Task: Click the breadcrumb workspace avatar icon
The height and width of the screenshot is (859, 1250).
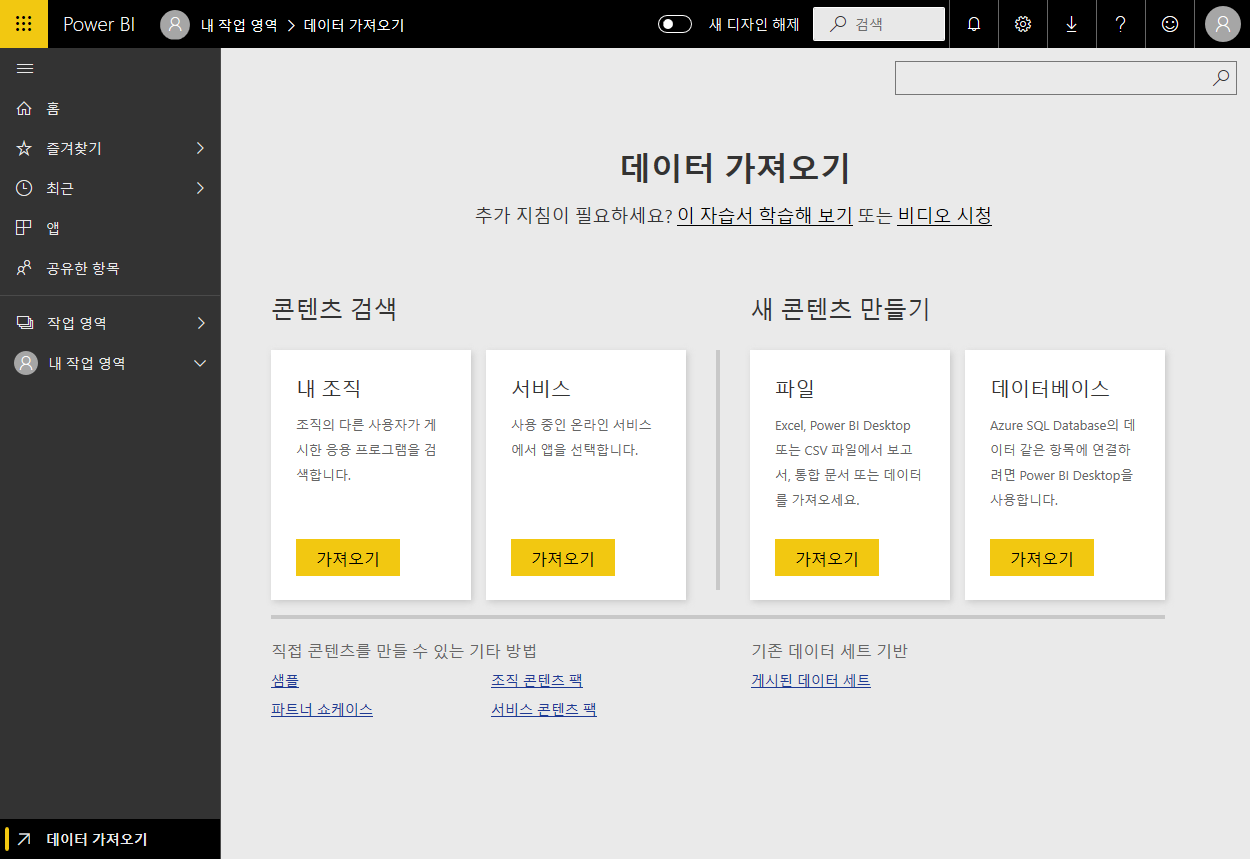Action: point(175,25)
